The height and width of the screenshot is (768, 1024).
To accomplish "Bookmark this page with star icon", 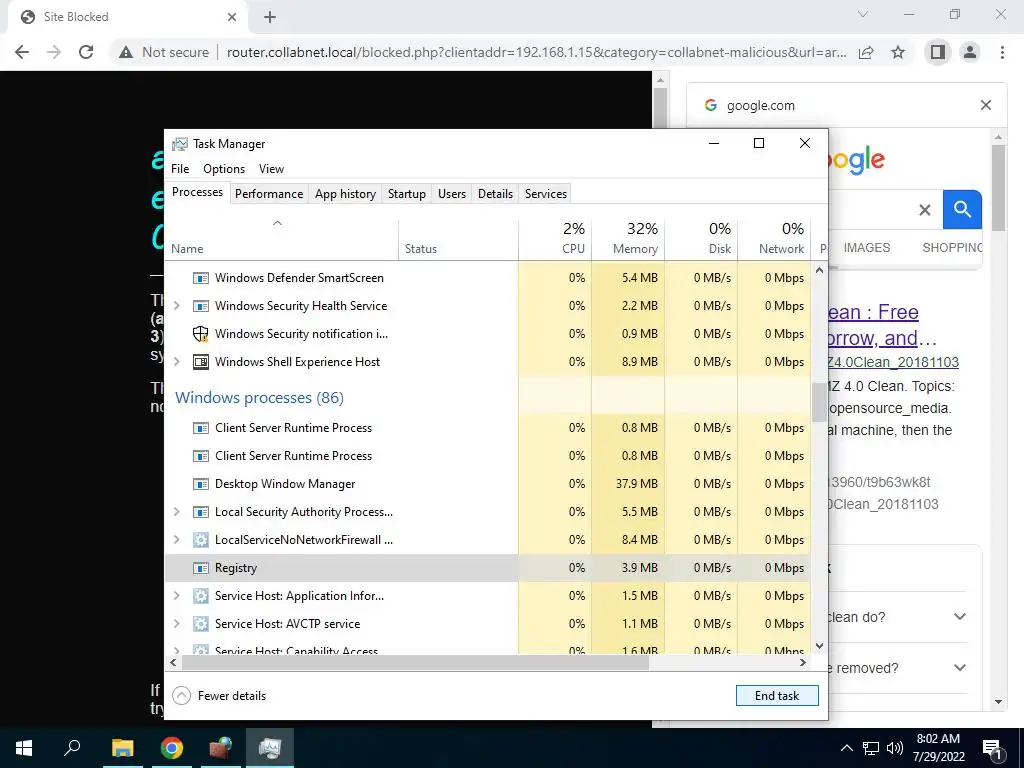I will [x=898, y=52].
